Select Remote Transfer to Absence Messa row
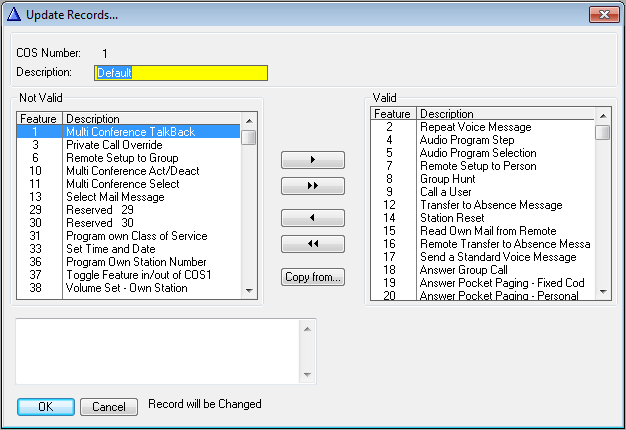The width and height of the screenshot is (626, 430). [483, 244]
